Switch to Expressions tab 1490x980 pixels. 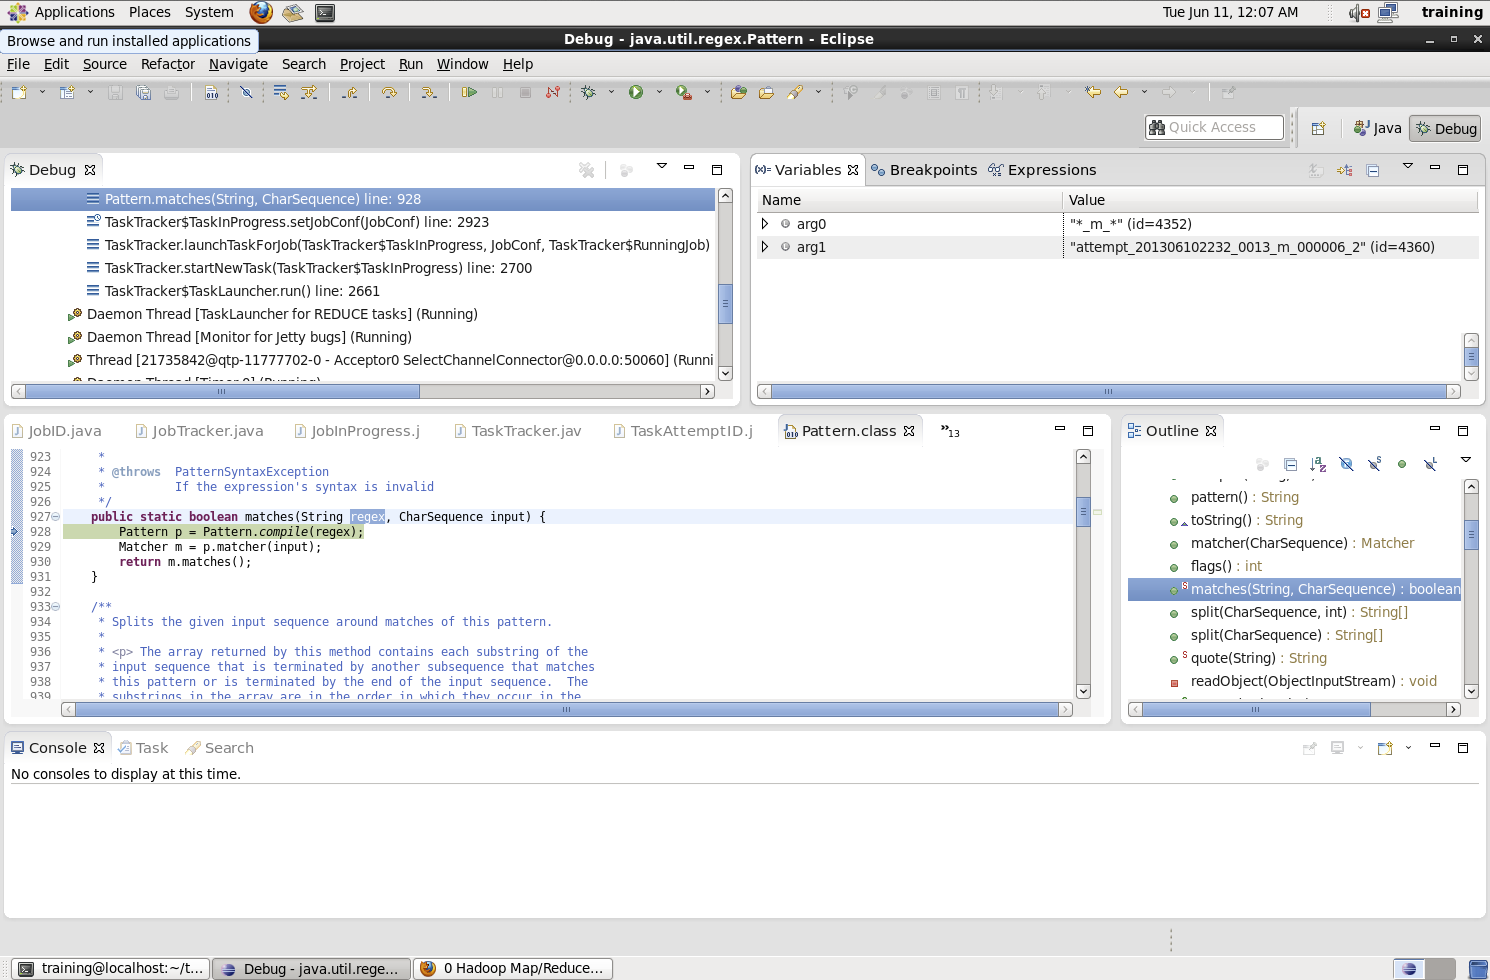(x=1042, y=170)
